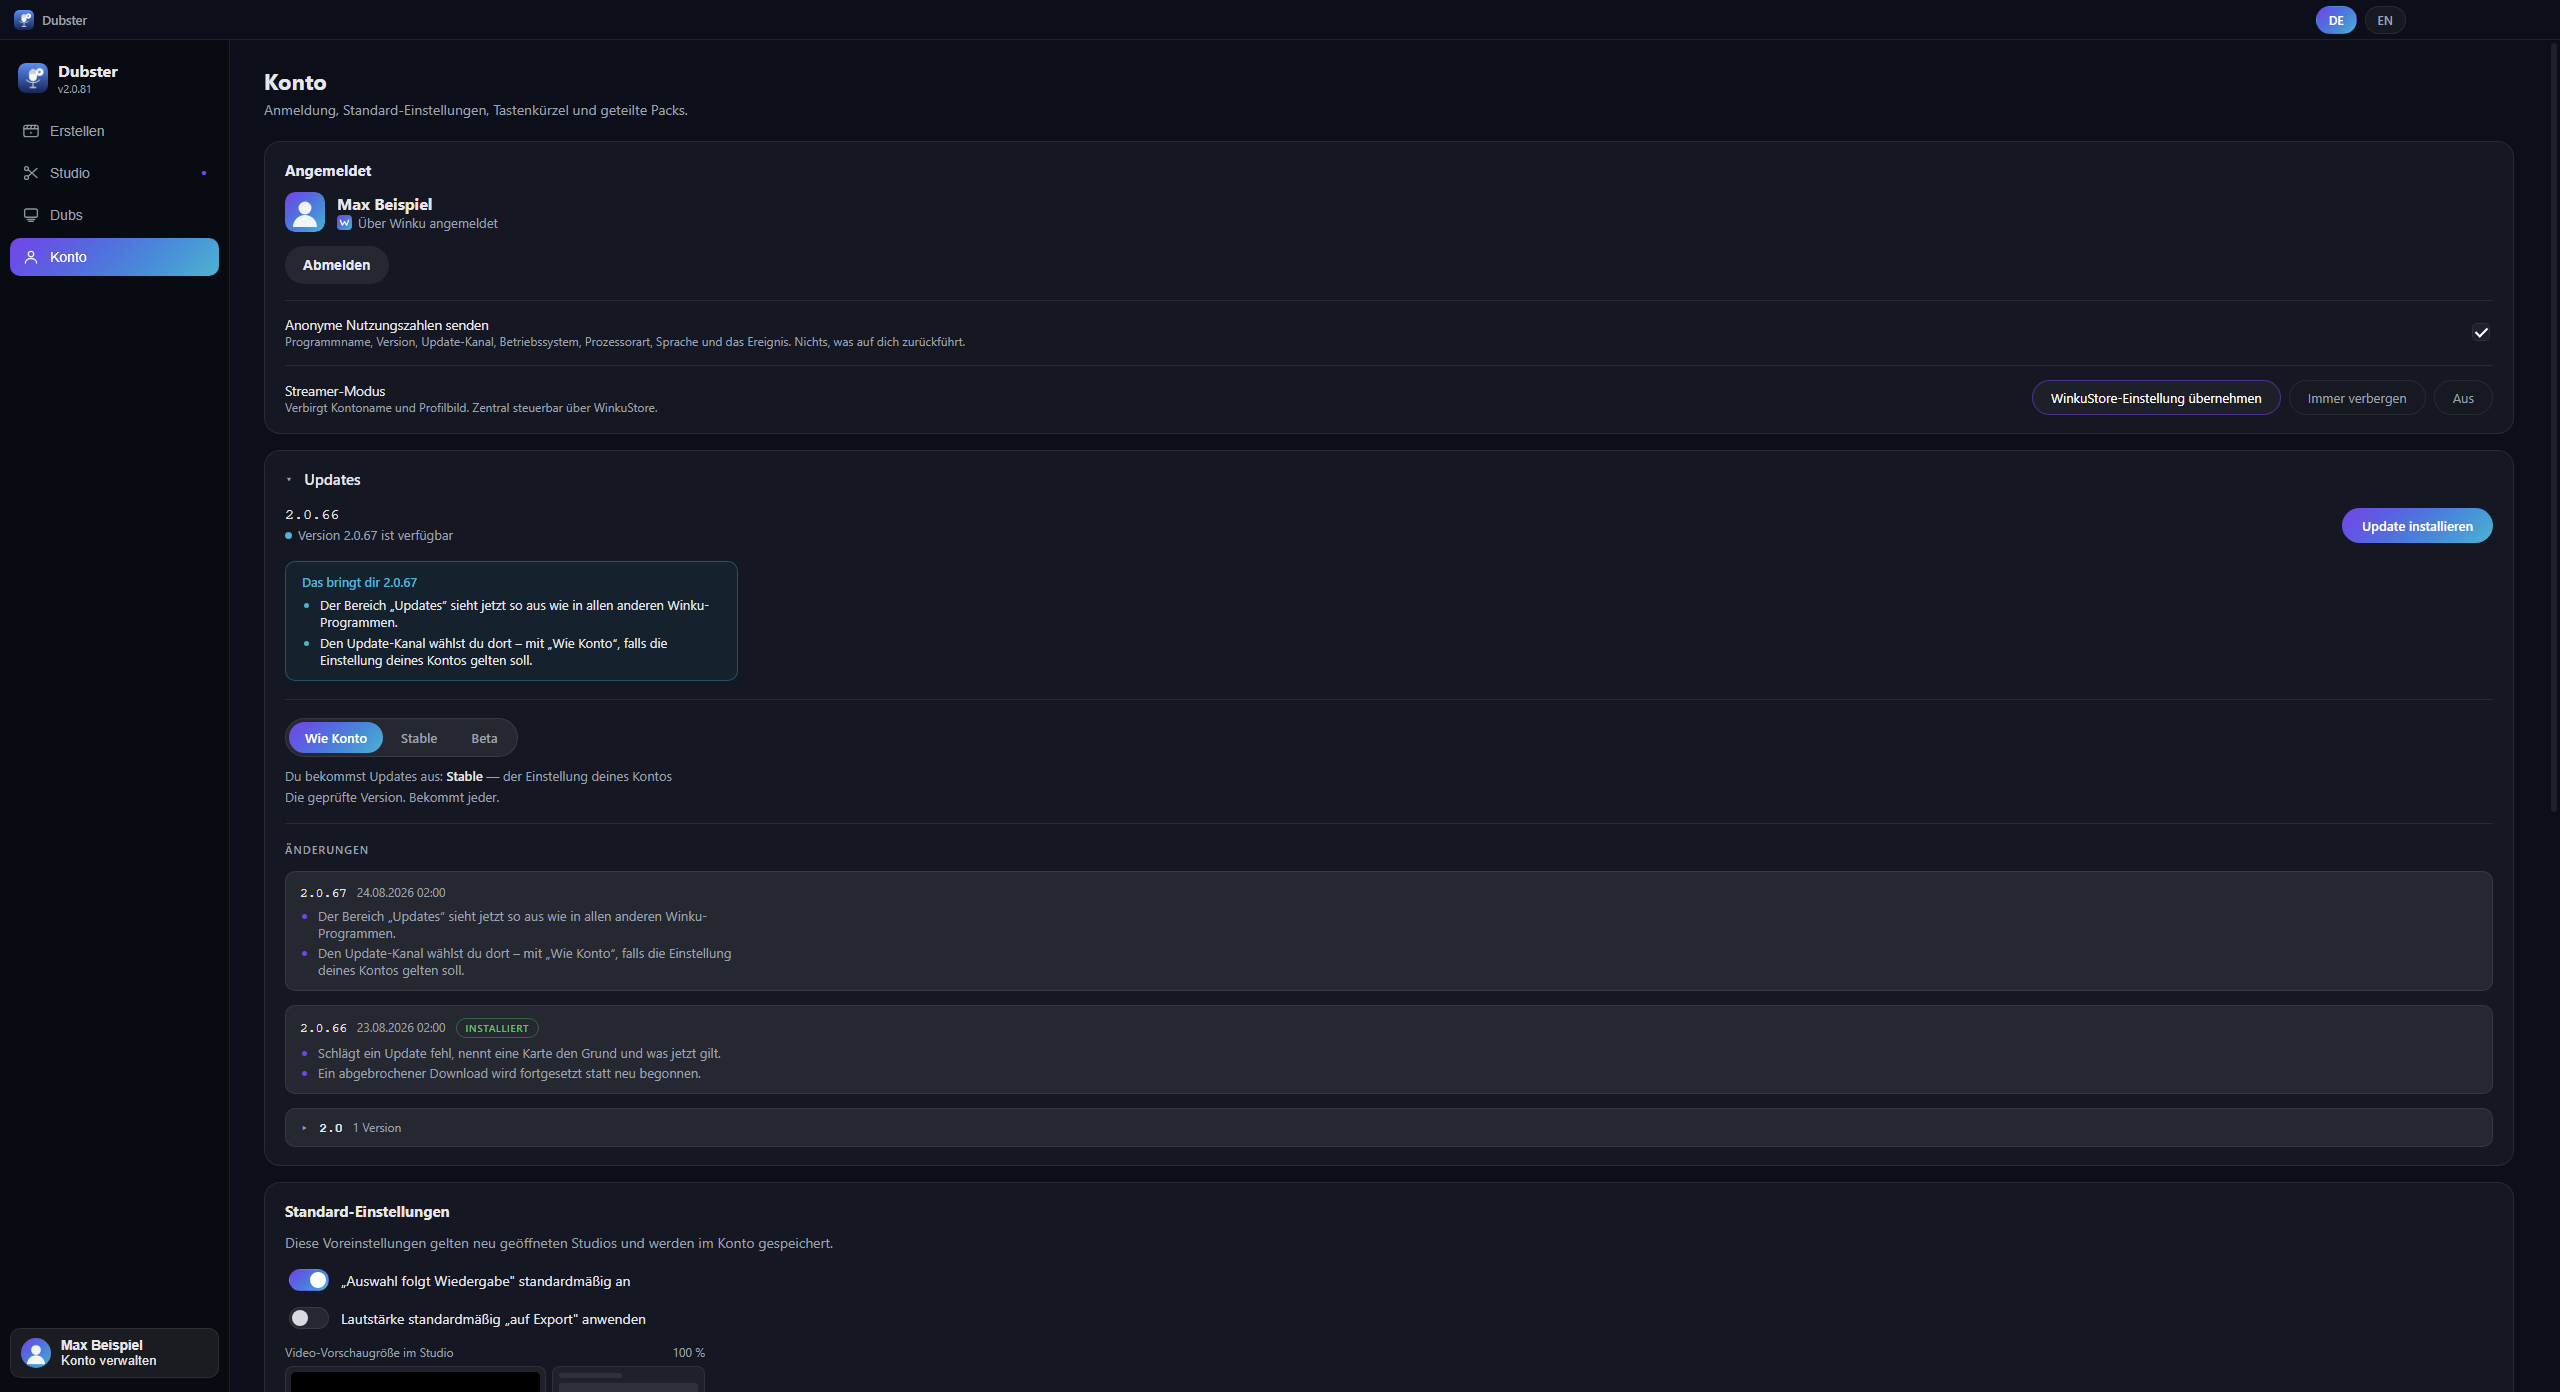Open the Dubs page

point(114,215)
